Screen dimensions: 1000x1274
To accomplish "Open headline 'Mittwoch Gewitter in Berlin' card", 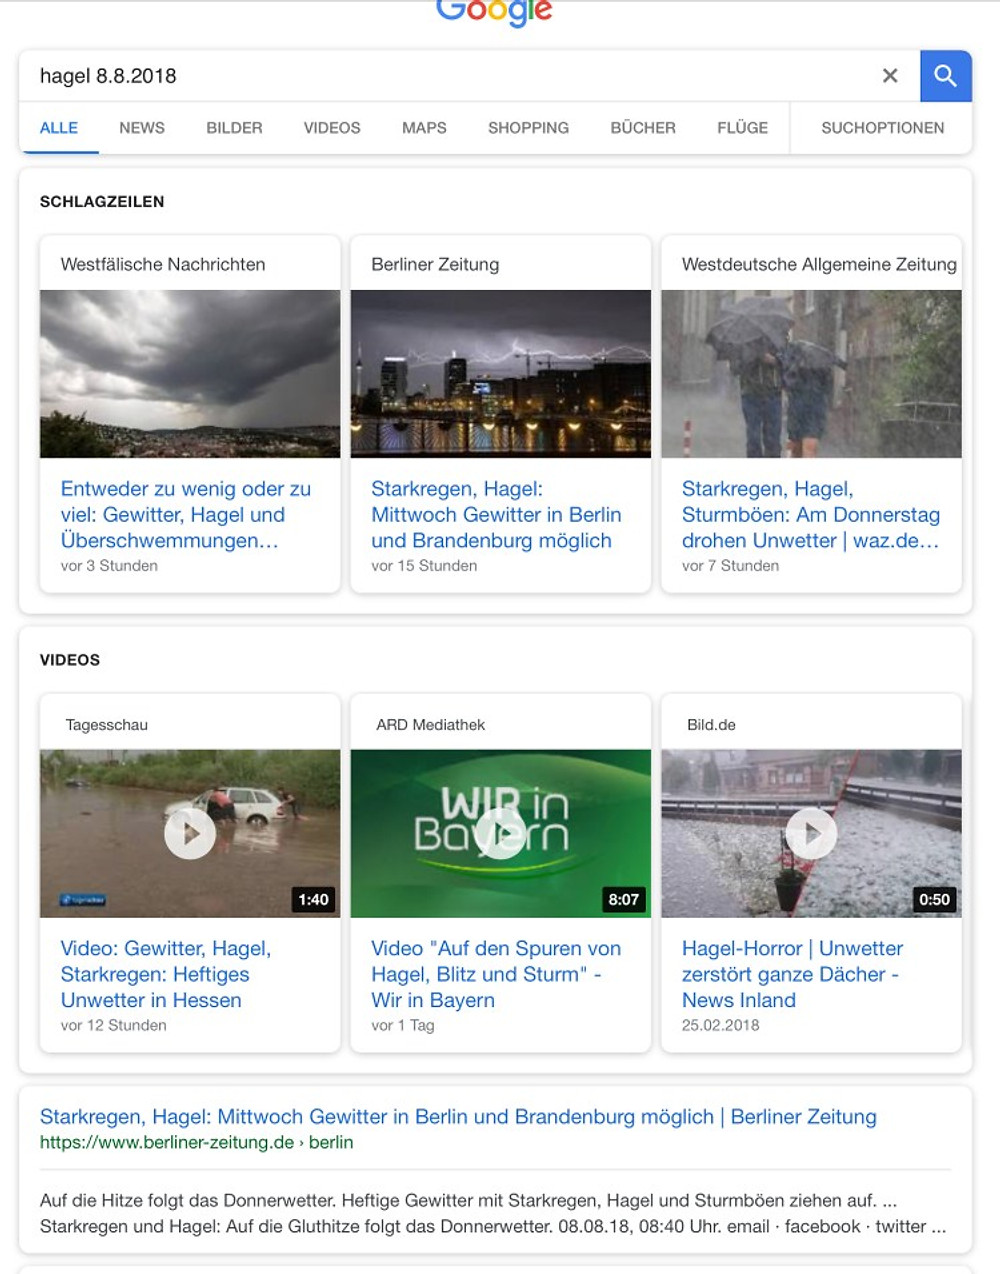I will tap(496, 515).
